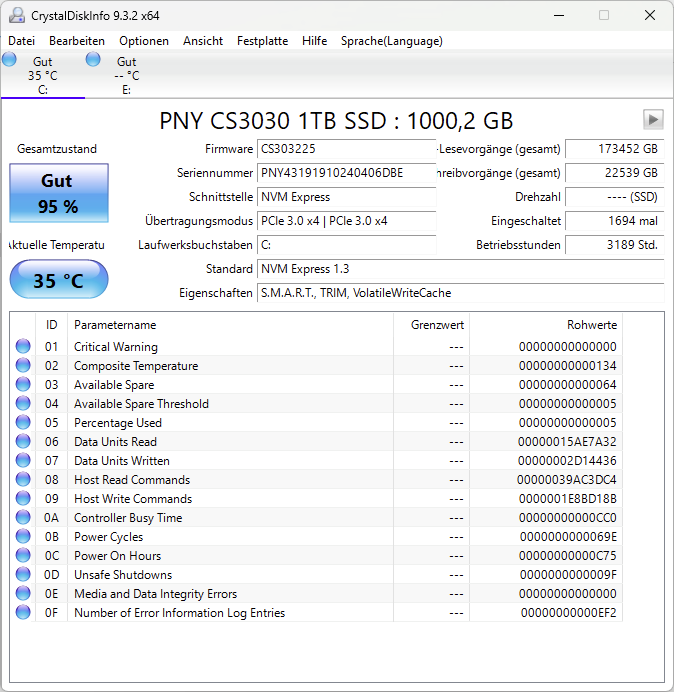Click status icon of Power Cycles row
Image resolution: width=674 pixels, height=692 pixels.
point(23,536)
